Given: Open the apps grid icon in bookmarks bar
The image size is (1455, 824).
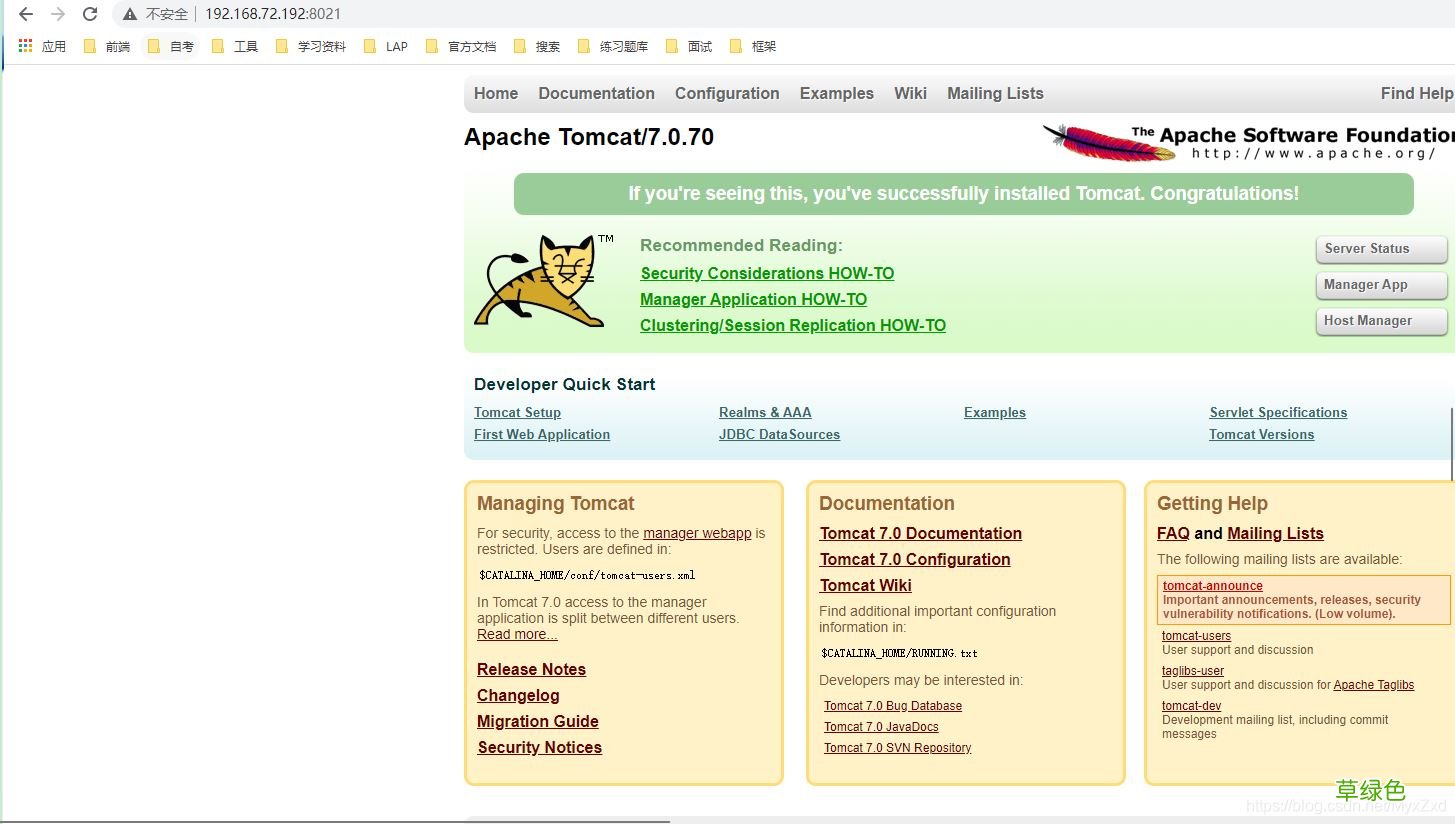Looking at the screenshot, I should click(26, 46).
